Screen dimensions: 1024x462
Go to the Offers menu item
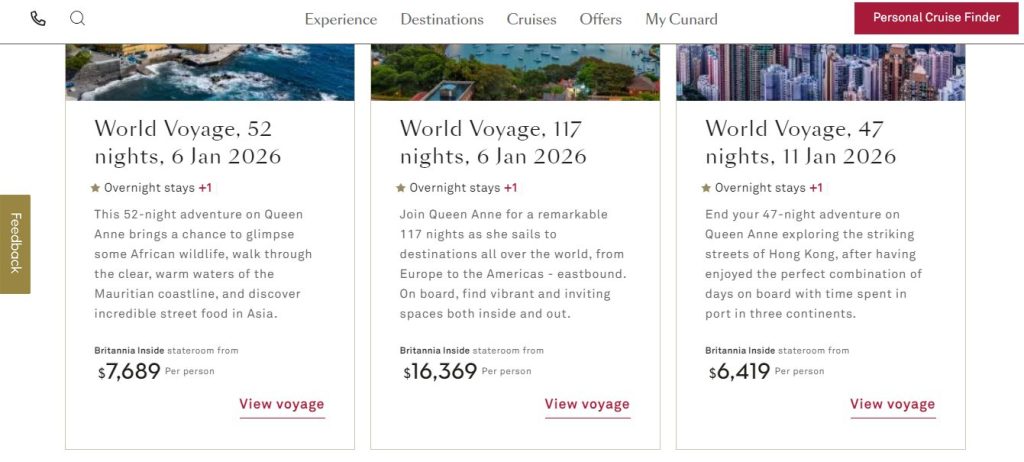point(600,20)
